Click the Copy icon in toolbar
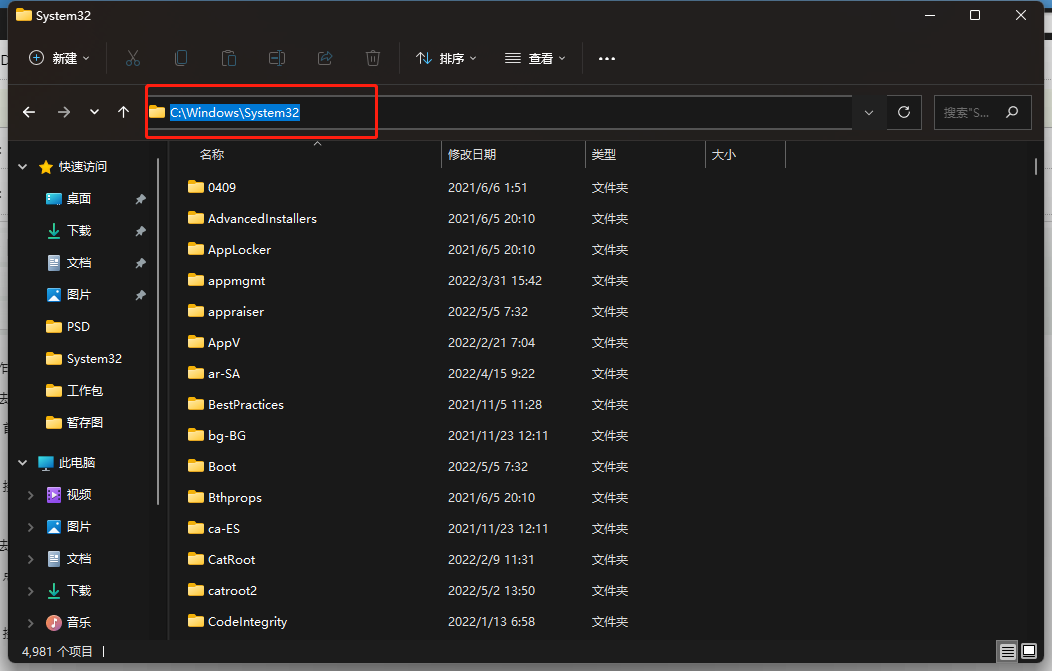The height and width of the screenshot is (671, 1052). pyautogui.click(x=181, y=58)
